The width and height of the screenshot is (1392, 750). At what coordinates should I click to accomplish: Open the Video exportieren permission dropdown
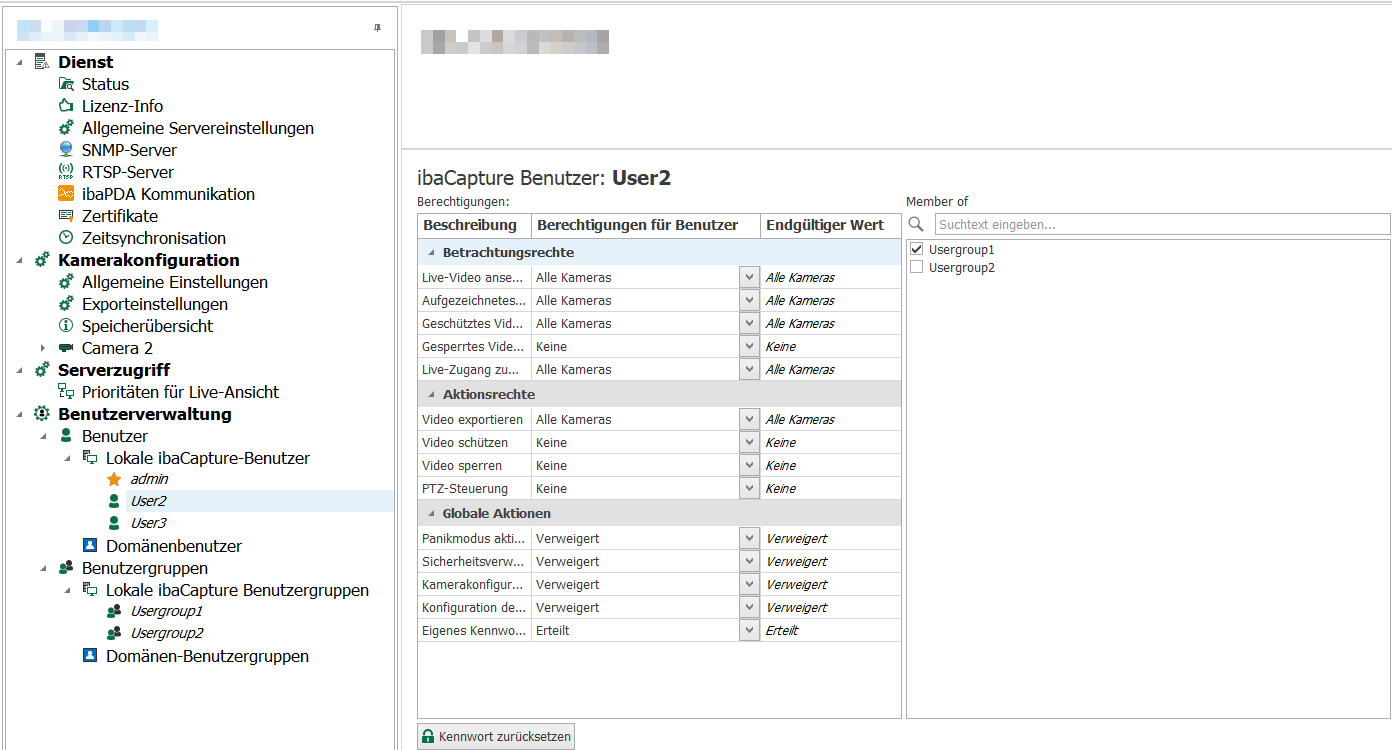749,419
